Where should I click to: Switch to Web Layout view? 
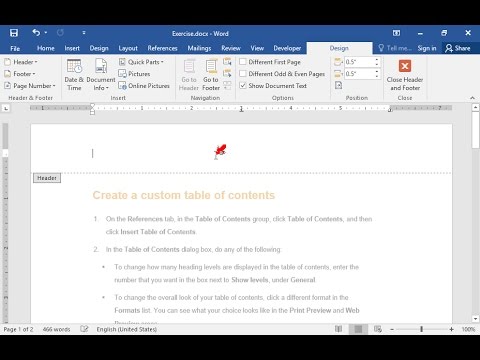[x=378, y=329]
